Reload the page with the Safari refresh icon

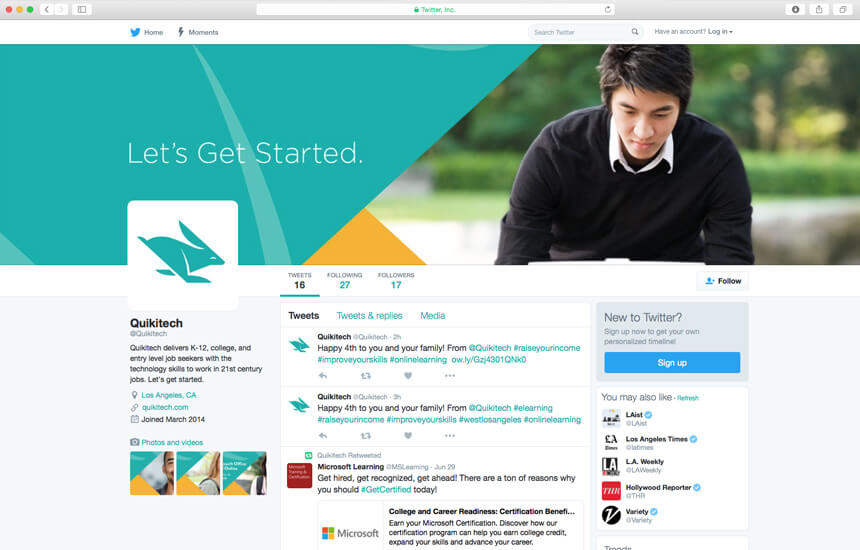coord(608,9)
